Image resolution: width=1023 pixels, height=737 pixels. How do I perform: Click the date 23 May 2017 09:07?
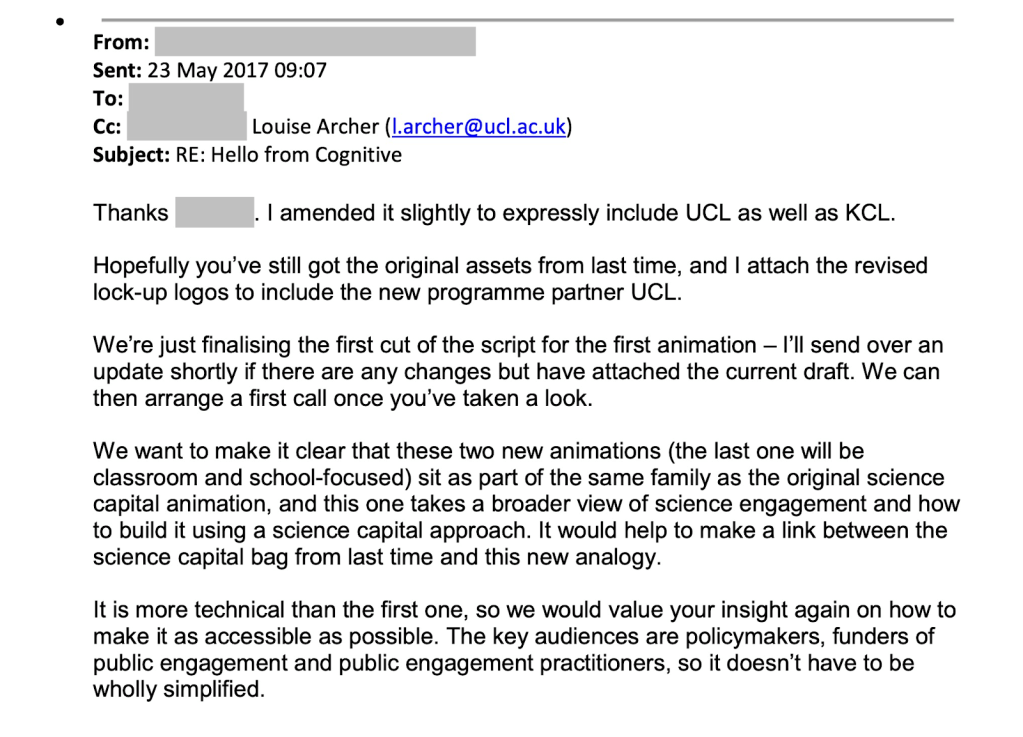(x=237, y=70)
